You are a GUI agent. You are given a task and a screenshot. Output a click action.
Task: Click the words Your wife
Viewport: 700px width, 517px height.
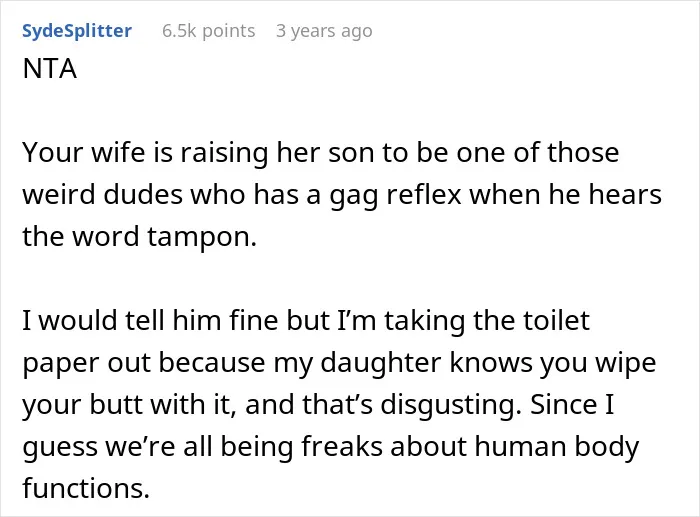coord(84,153)
